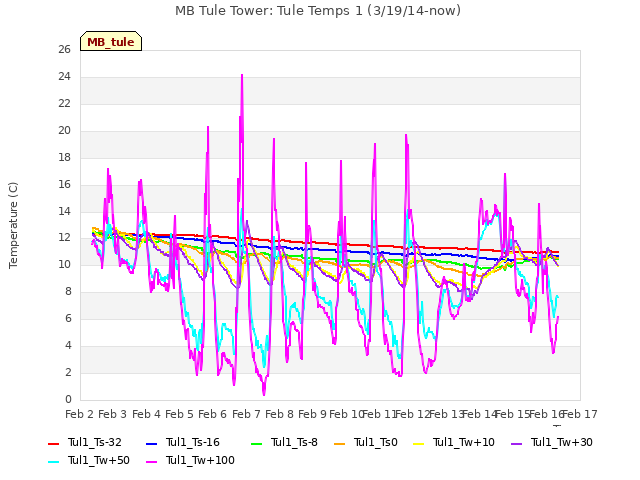
Task: Click the Feb 4 x-axis label
Action: pos(146,414)
